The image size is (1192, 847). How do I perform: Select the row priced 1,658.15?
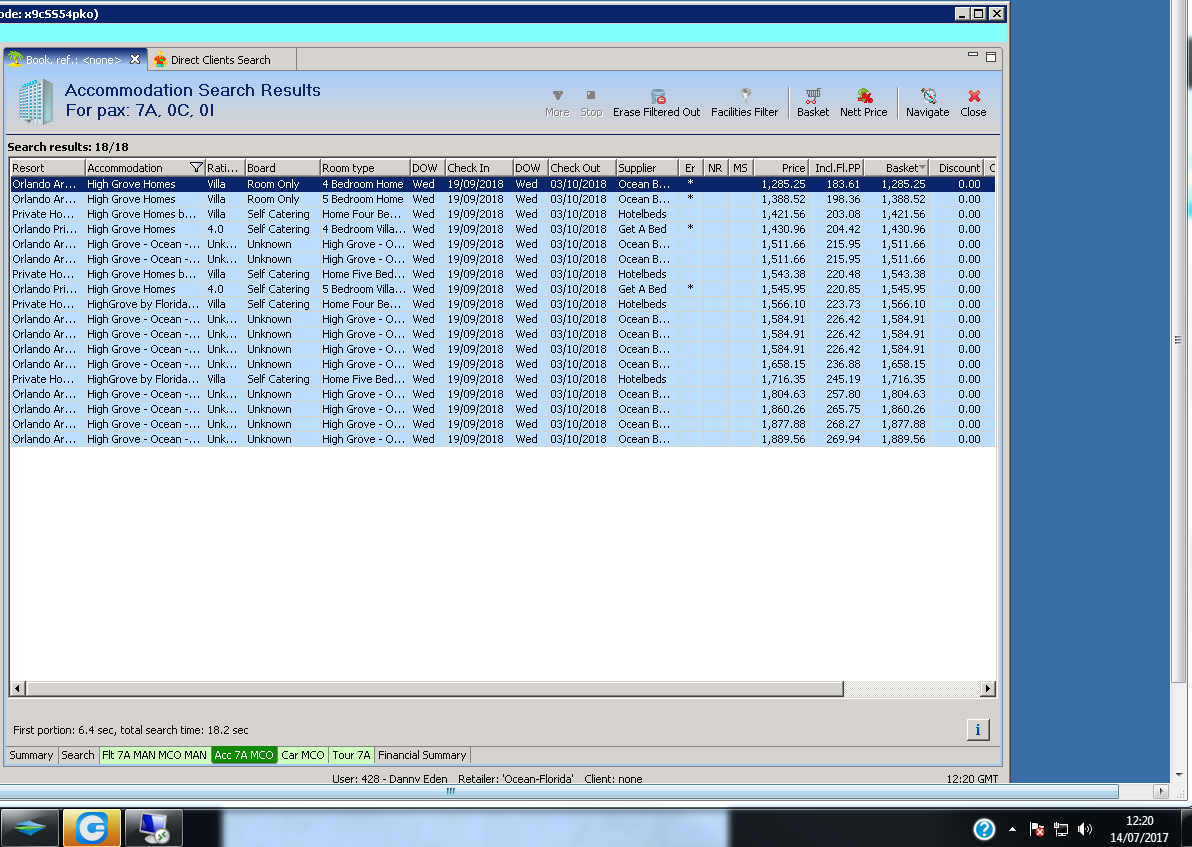tap(502, 364)
